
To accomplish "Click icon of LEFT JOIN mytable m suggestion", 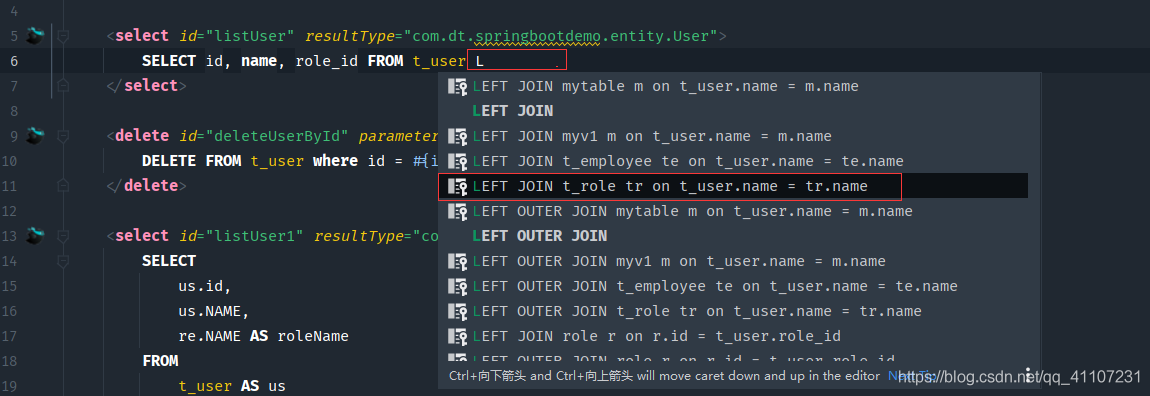I will coord(458,86).
